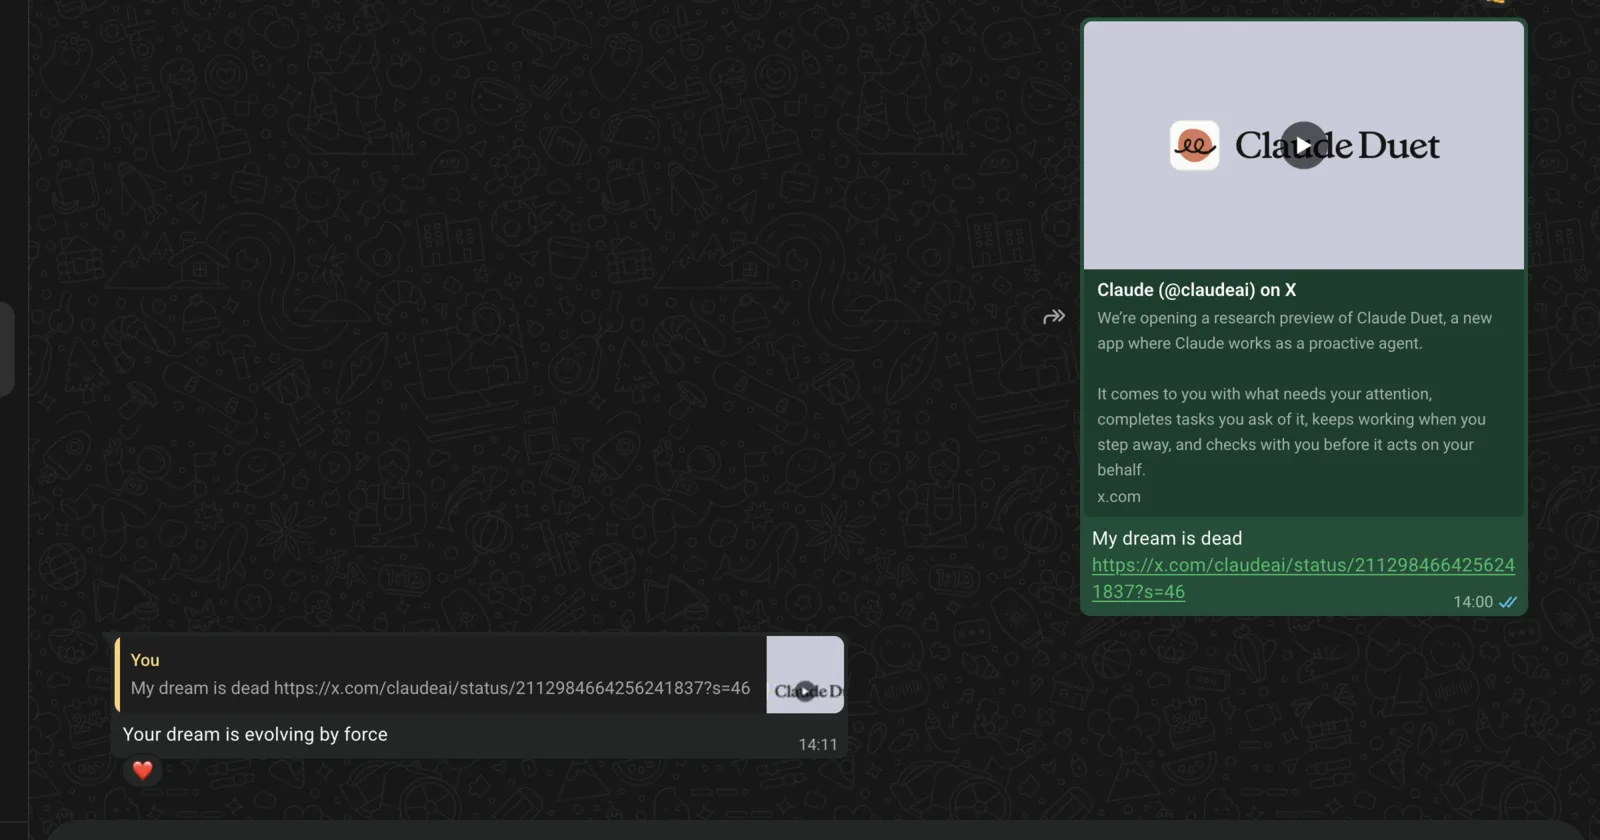
Task: Click the Claude logo icon in the preview
Action: click(1195, 146)
